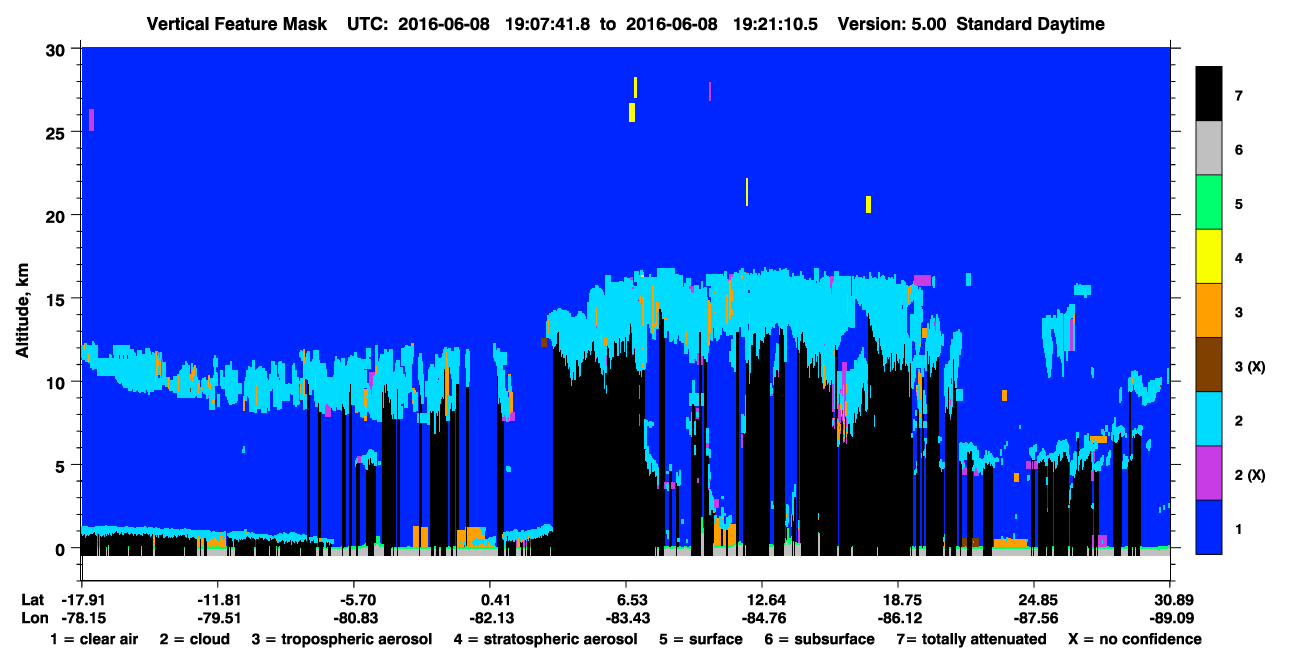Click the purple colorbar segment labeled 2 (X)
This screenshot has height=667, width=1300.
pyautogui.click(x=1209, y=472)
